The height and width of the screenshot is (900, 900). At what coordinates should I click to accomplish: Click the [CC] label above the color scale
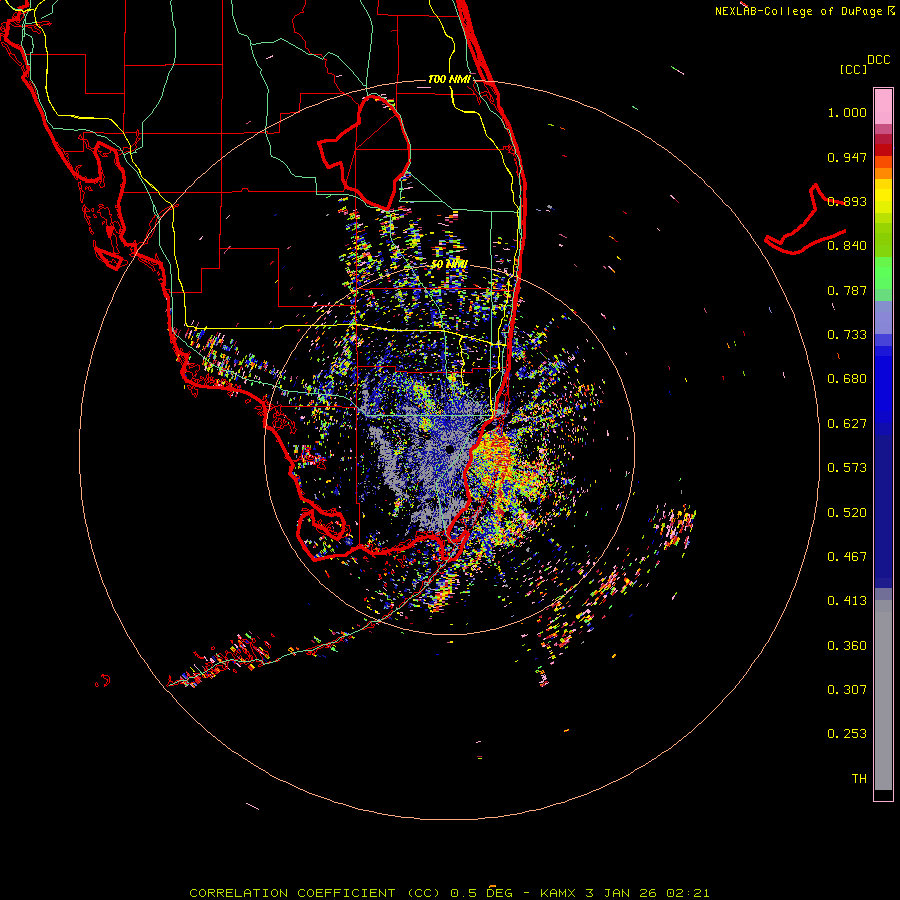pyautogui.click(x=853, y=69)
